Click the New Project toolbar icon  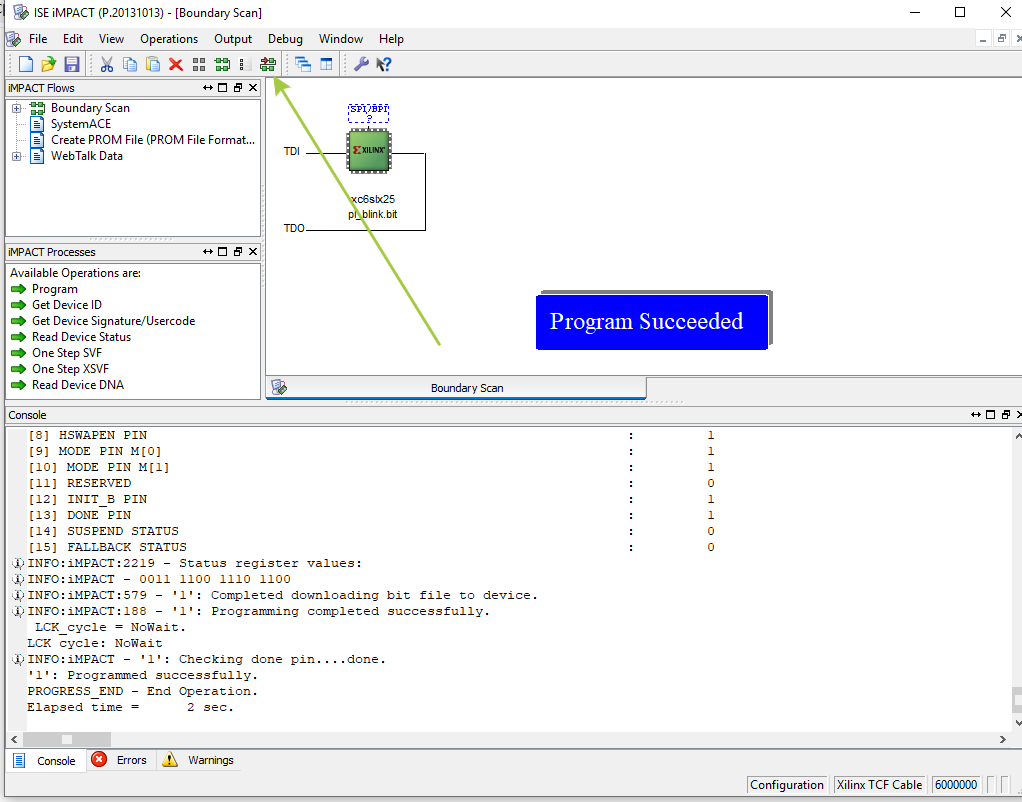pyautogui.click(x=25, y=64)
